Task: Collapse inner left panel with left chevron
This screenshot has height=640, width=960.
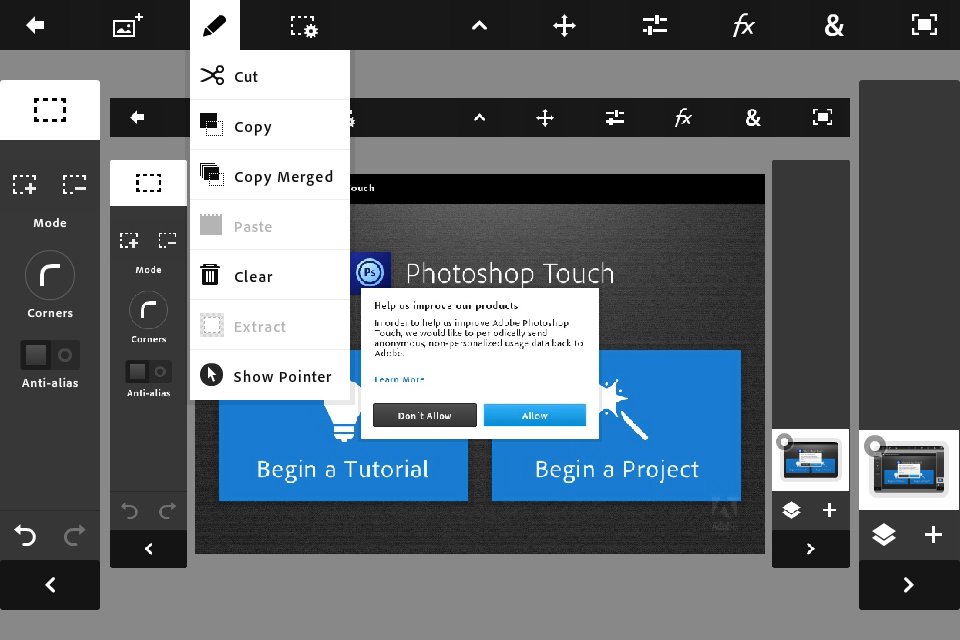Action: [x=148, y=549]
